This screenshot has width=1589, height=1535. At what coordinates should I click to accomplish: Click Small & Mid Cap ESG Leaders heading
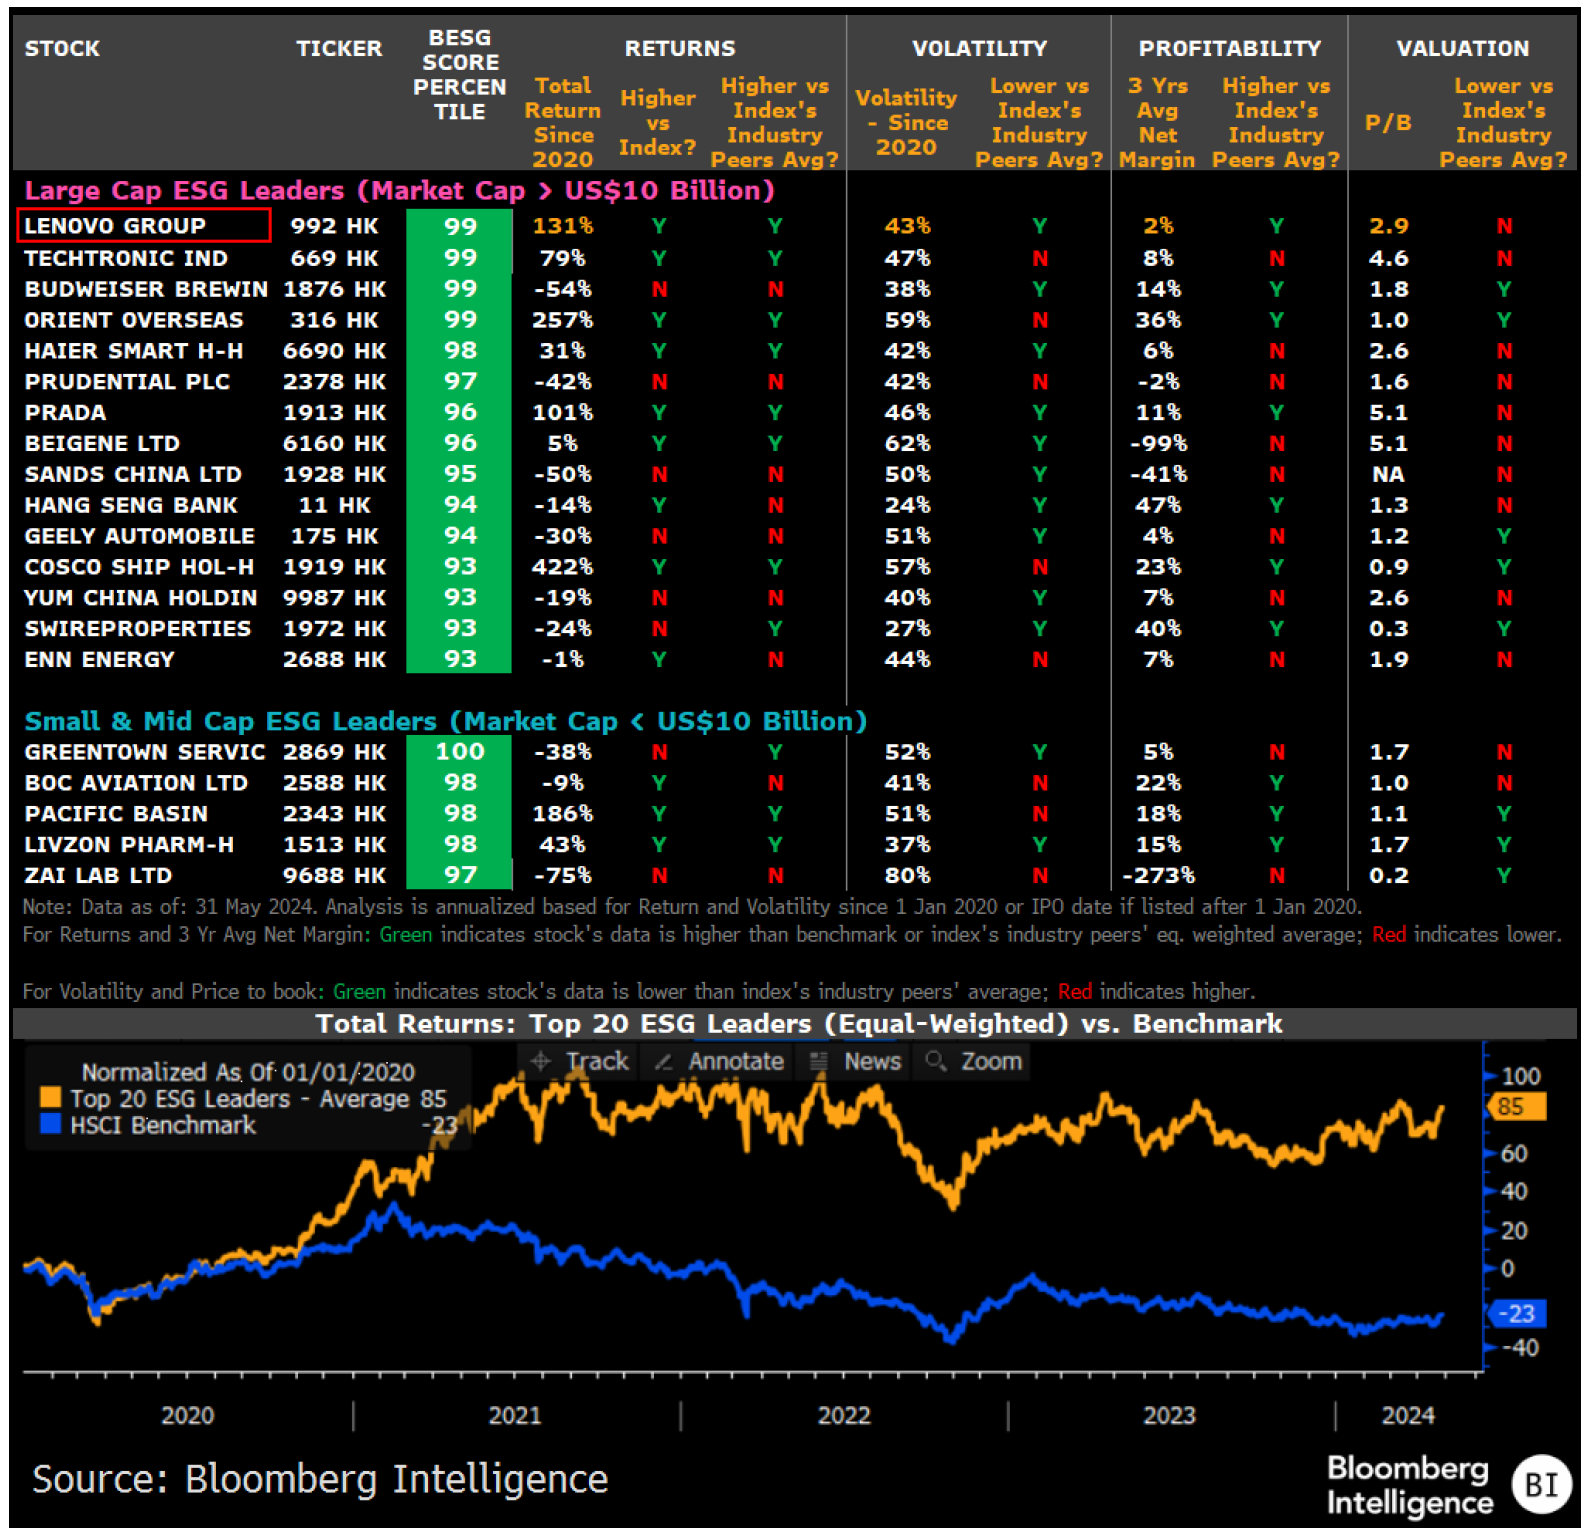445,721
